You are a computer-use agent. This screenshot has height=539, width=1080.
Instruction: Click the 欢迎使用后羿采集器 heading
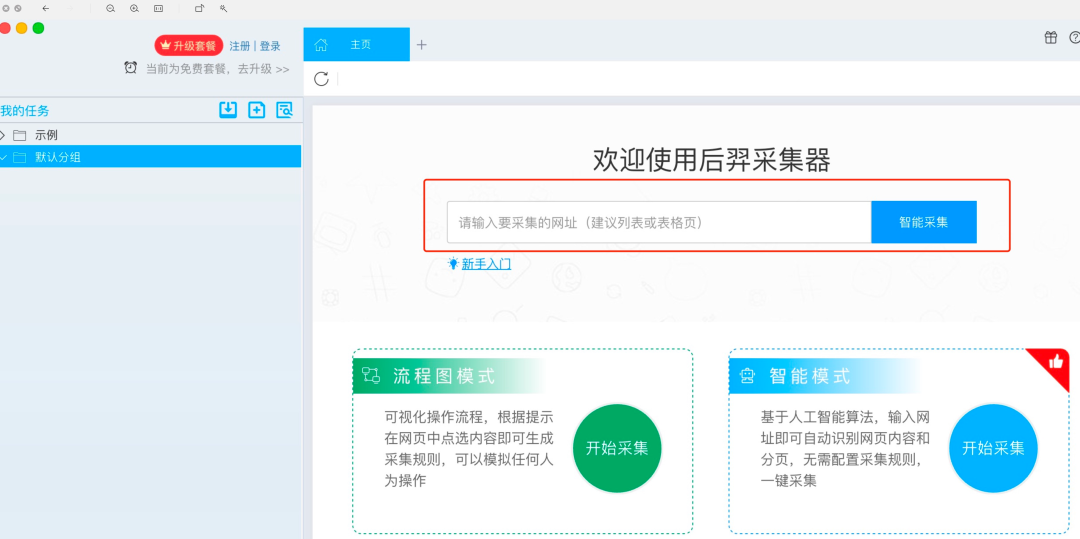pos(712,160)
